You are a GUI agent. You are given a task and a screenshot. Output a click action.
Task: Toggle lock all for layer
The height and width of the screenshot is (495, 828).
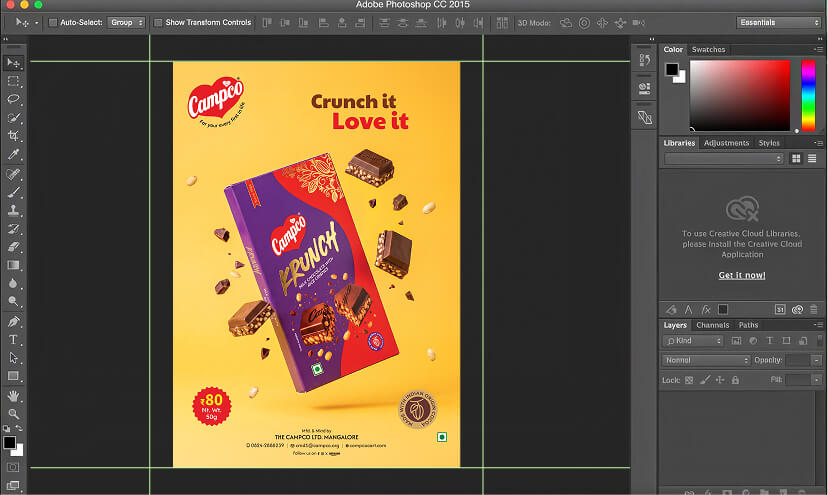tap(735, 380)
